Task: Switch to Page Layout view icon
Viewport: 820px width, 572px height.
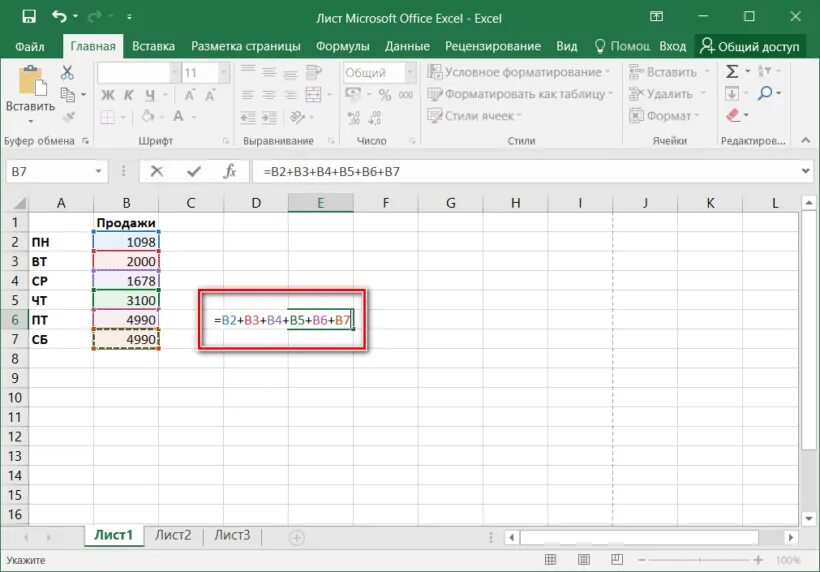Action: point(584,560)
